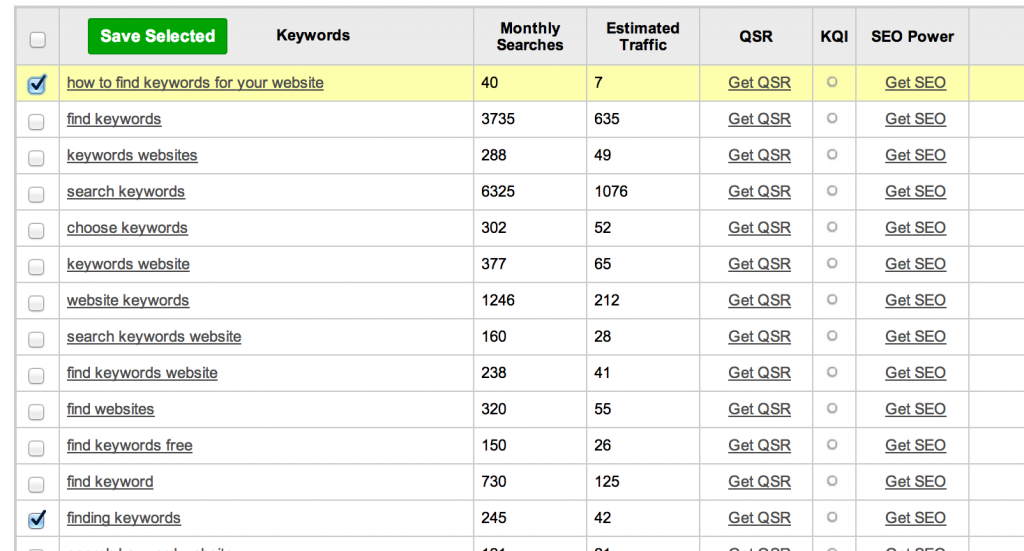Click Get QSR for 'website keywords'
Screen dimensions: 1024x551
click(759, 300)
